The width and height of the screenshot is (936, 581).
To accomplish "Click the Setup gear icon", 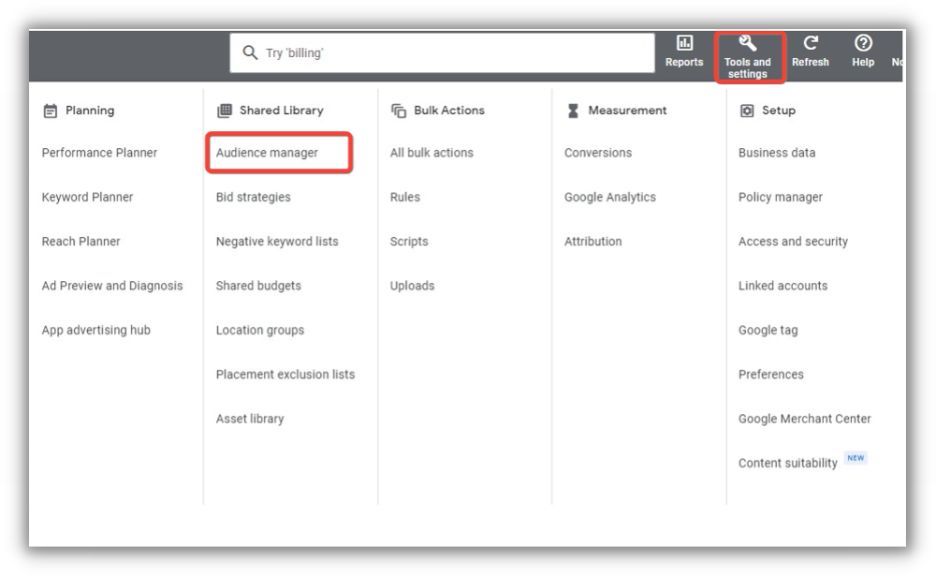I will 747,110.
